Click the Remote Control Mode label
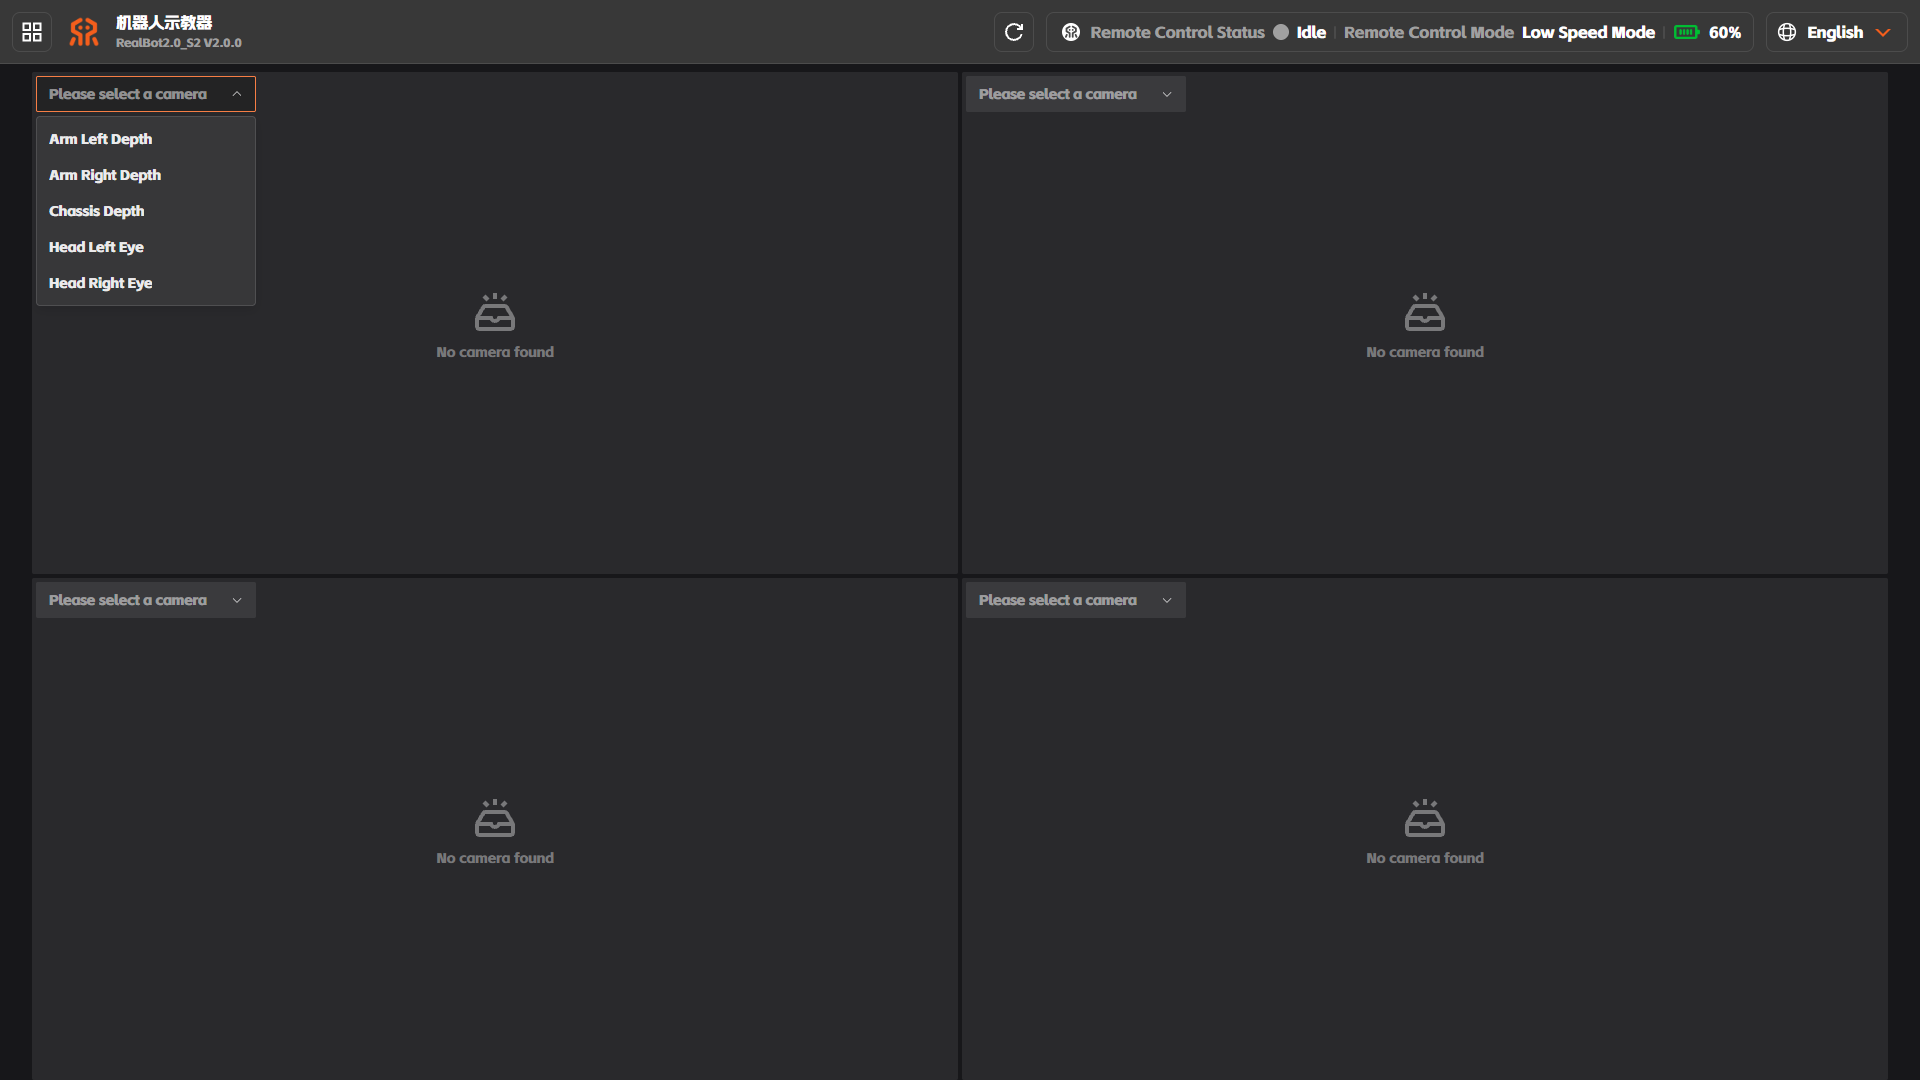 [x=1428, y=32]
